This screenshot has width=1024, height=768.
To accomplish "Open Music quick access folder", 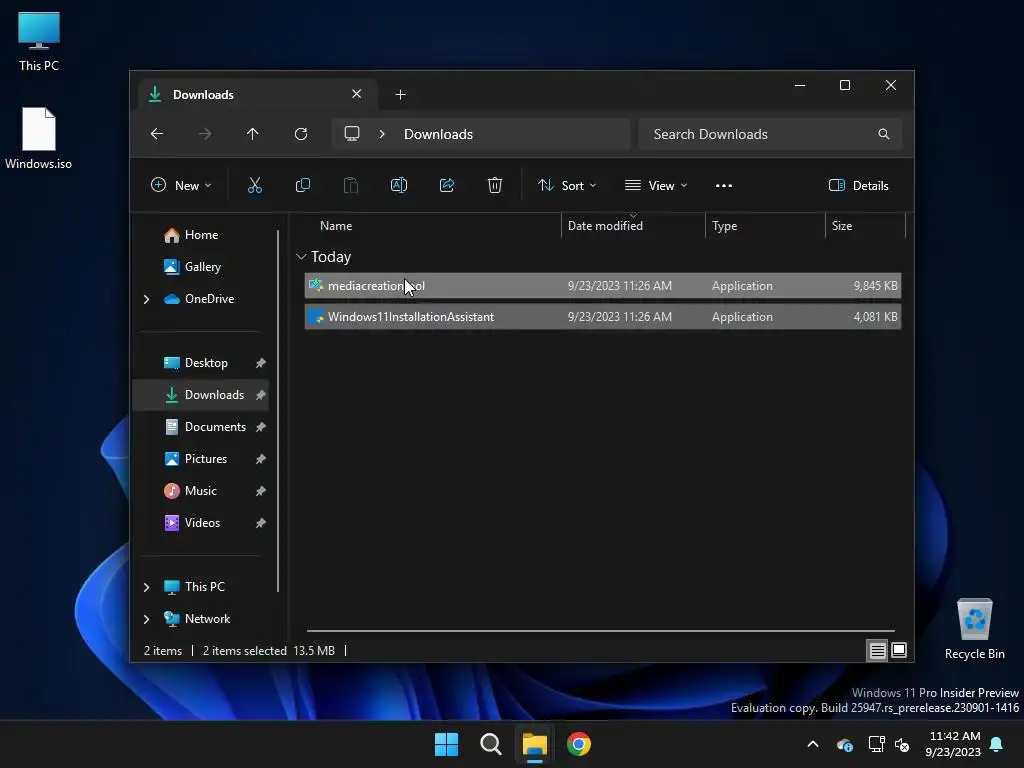I will tap(200, 491).
